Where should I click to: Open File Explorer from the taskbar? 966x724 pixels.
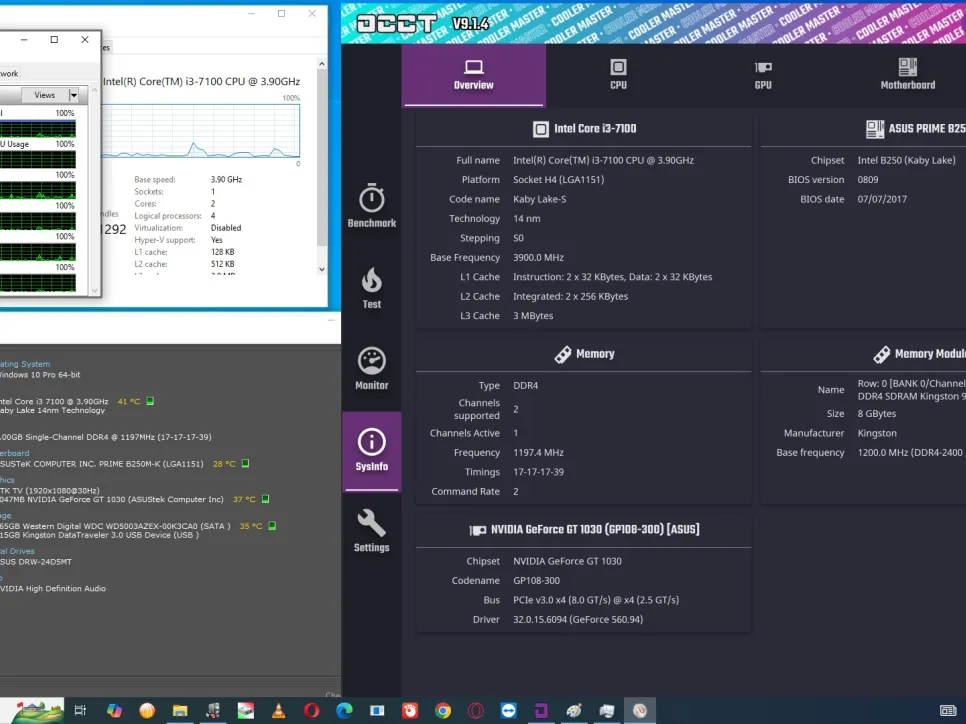tap(180, 710)
